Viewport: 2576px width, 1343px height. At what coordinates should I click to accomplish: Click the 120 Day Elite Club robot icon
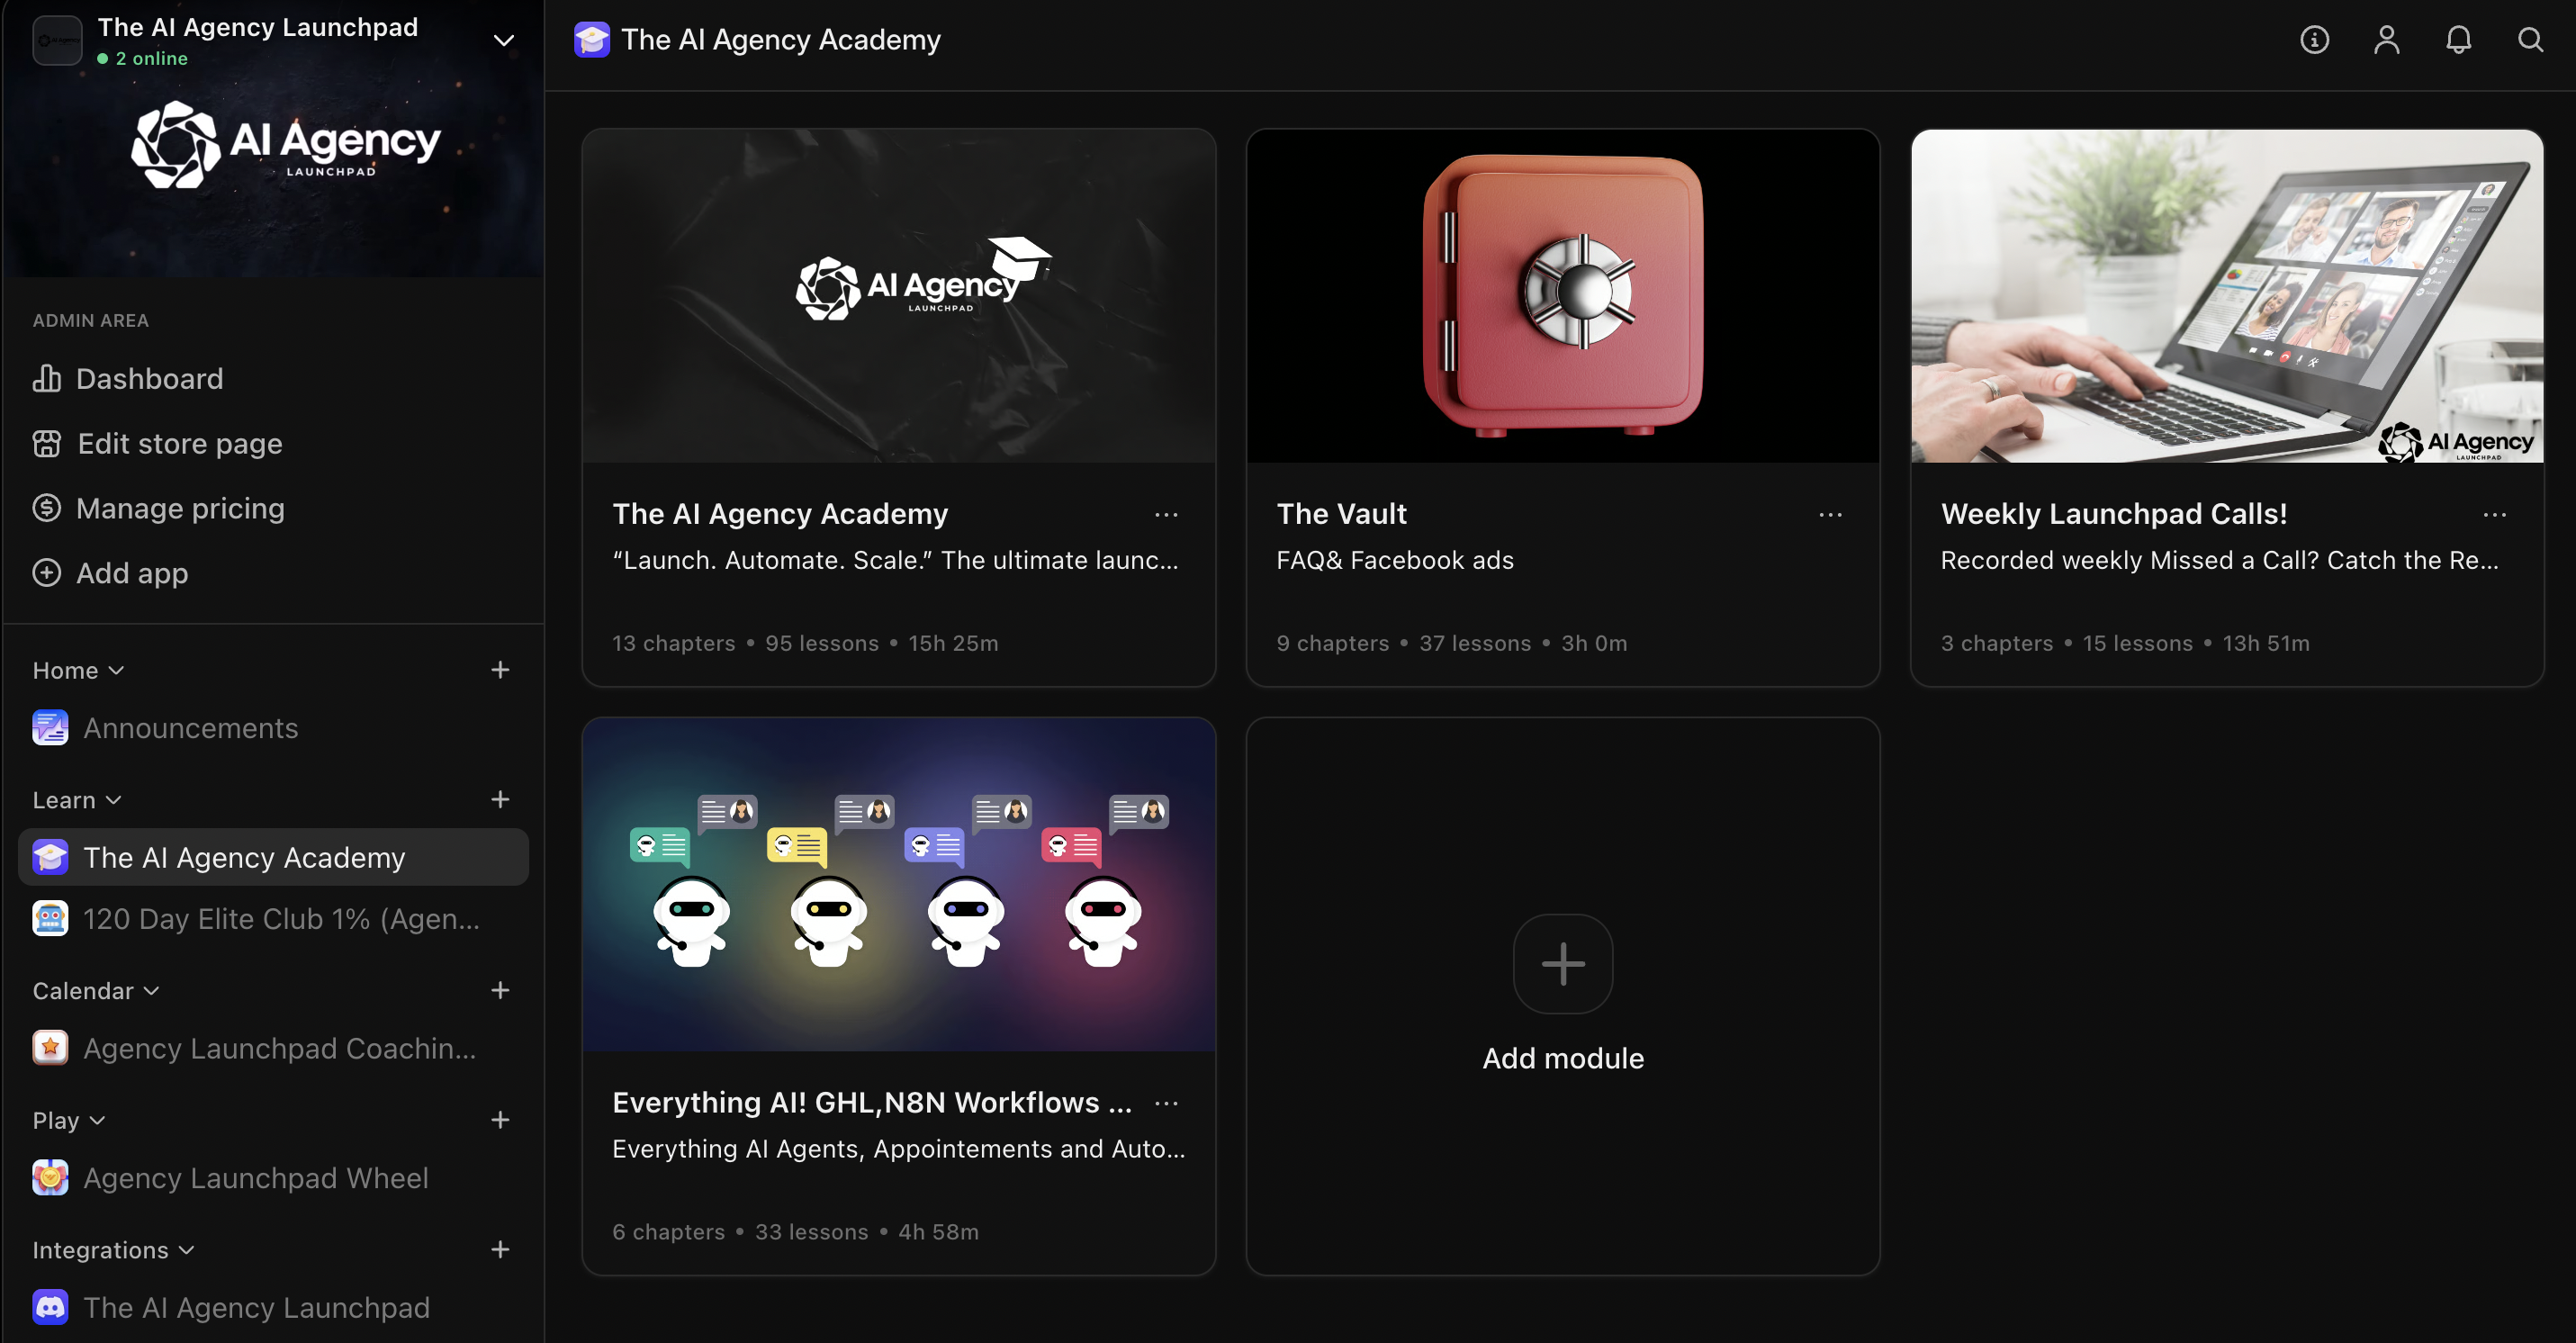pos(50,918)
